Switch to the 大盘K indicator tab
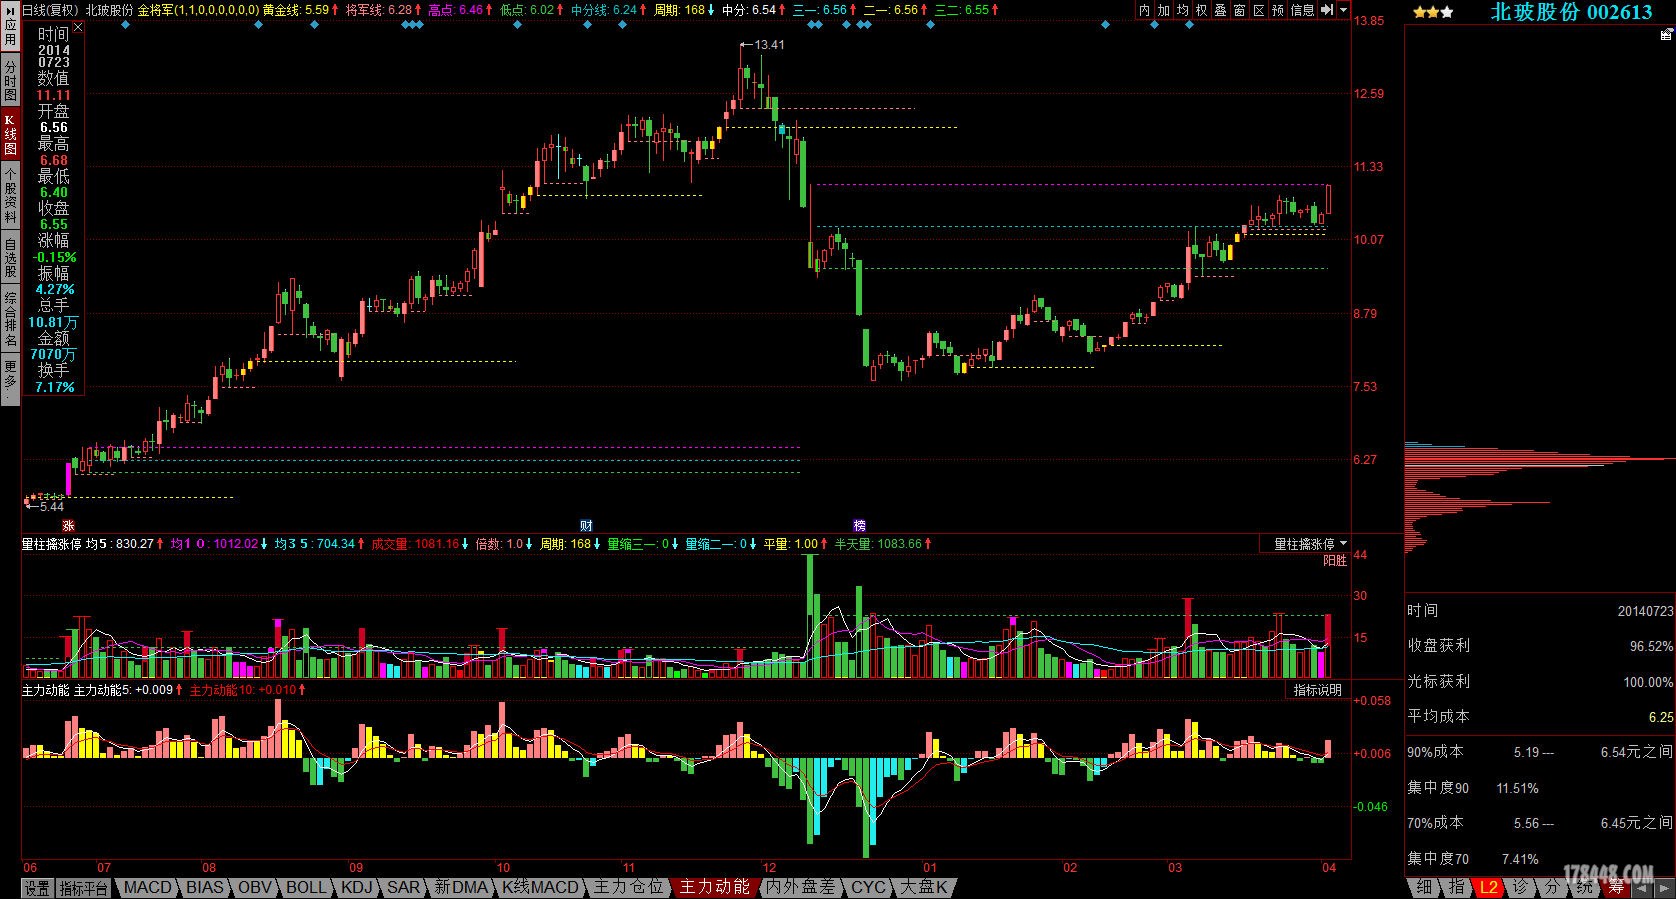Viewport: 1676px width, 899px height. point(924,887)
